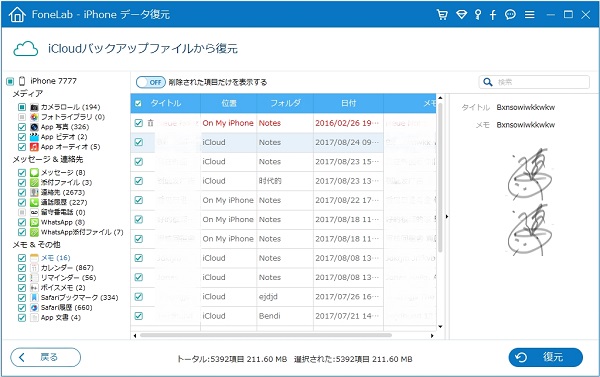Click the contacts icon

[34, 193]
